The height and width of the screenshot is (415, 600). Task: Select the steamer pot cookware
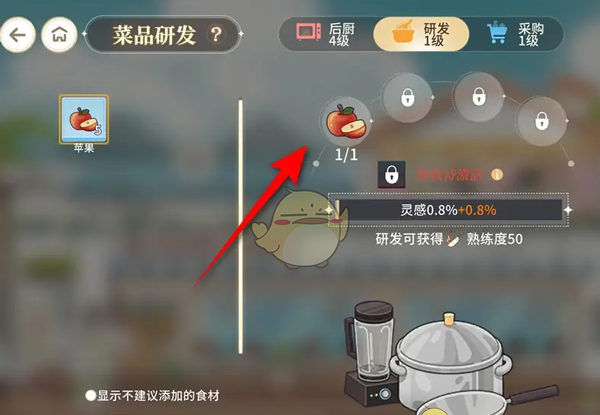pyautogui.click(x=452, y=359)
